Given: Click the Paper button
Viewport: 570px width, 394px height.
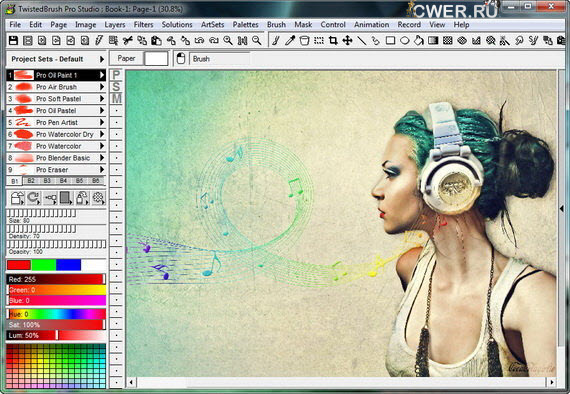Looking at the screenshot, I should point(126,59).
